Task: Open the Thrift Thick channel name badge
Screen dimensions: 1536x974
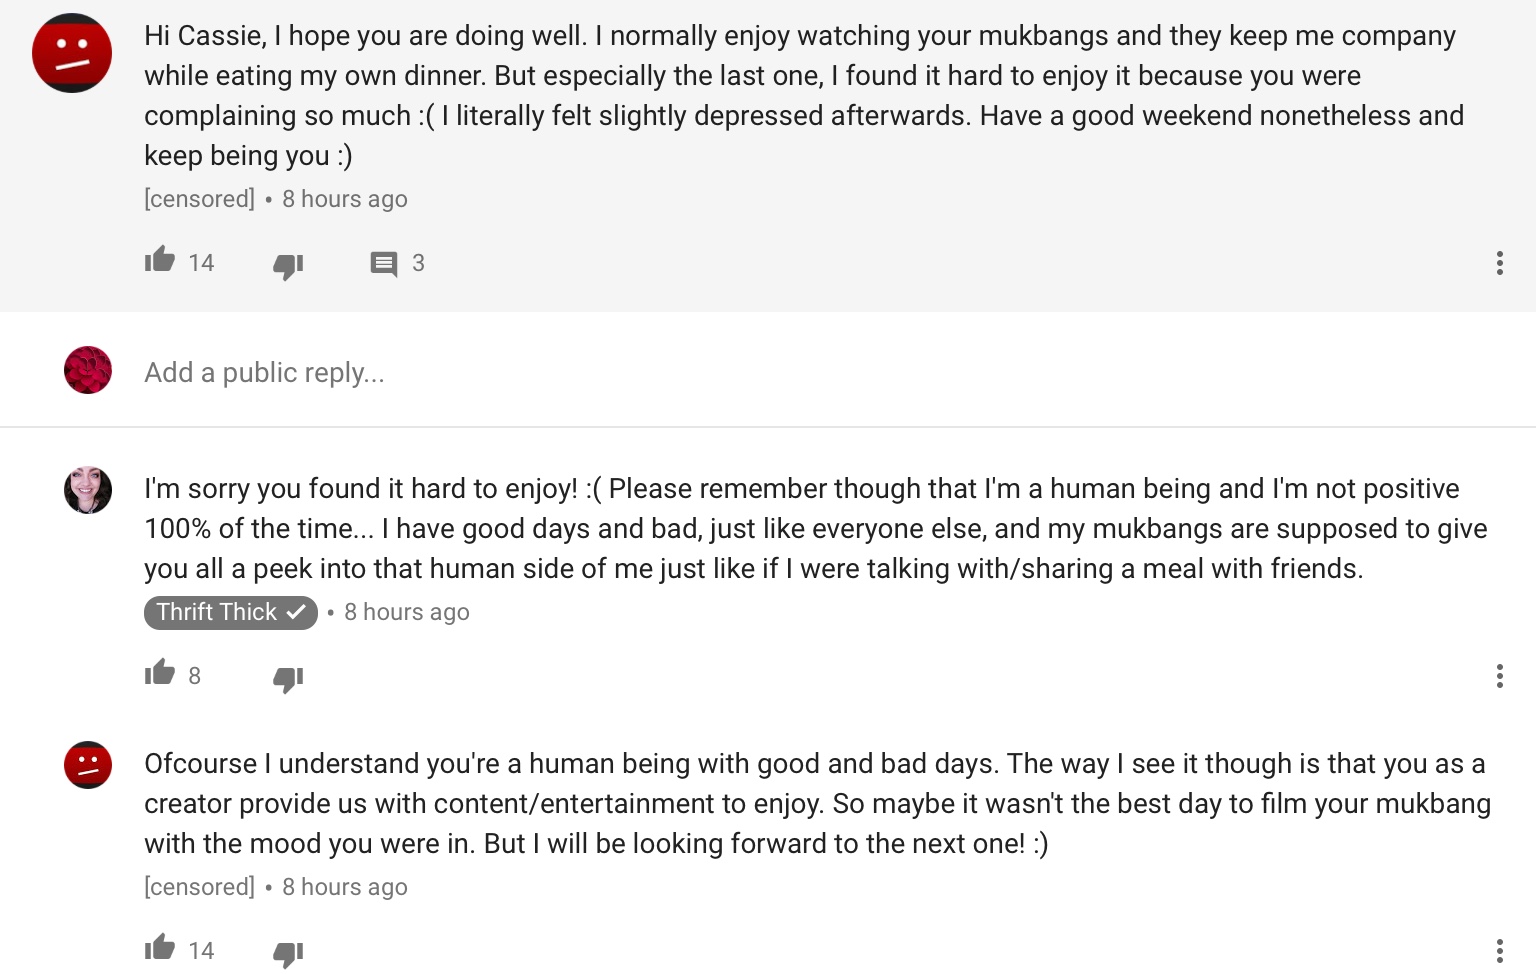Action: (x=230, y=612)
